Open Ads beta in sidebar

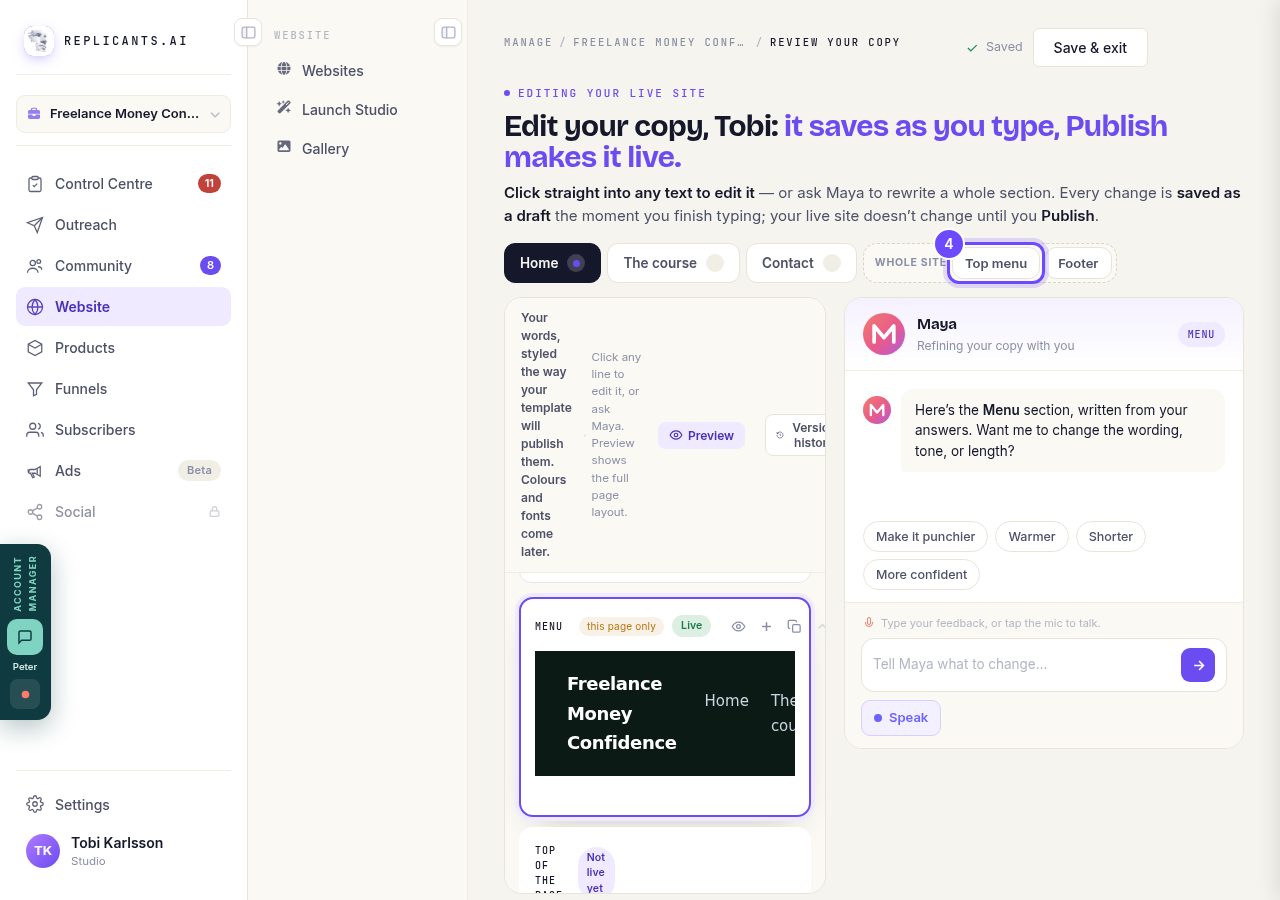click(123, 471)
